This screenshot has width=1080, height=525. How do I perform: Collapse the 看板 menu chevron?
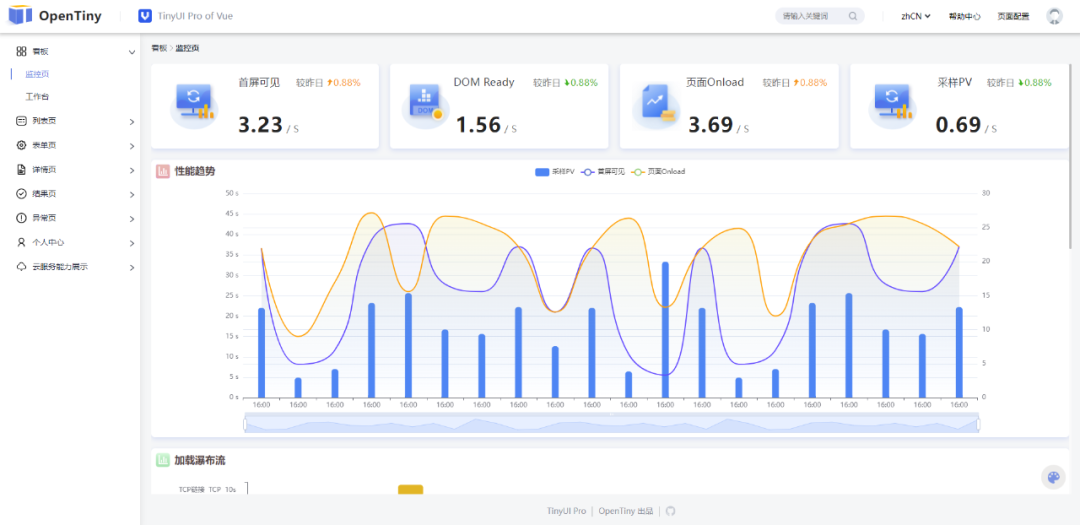tap(132, 52)
